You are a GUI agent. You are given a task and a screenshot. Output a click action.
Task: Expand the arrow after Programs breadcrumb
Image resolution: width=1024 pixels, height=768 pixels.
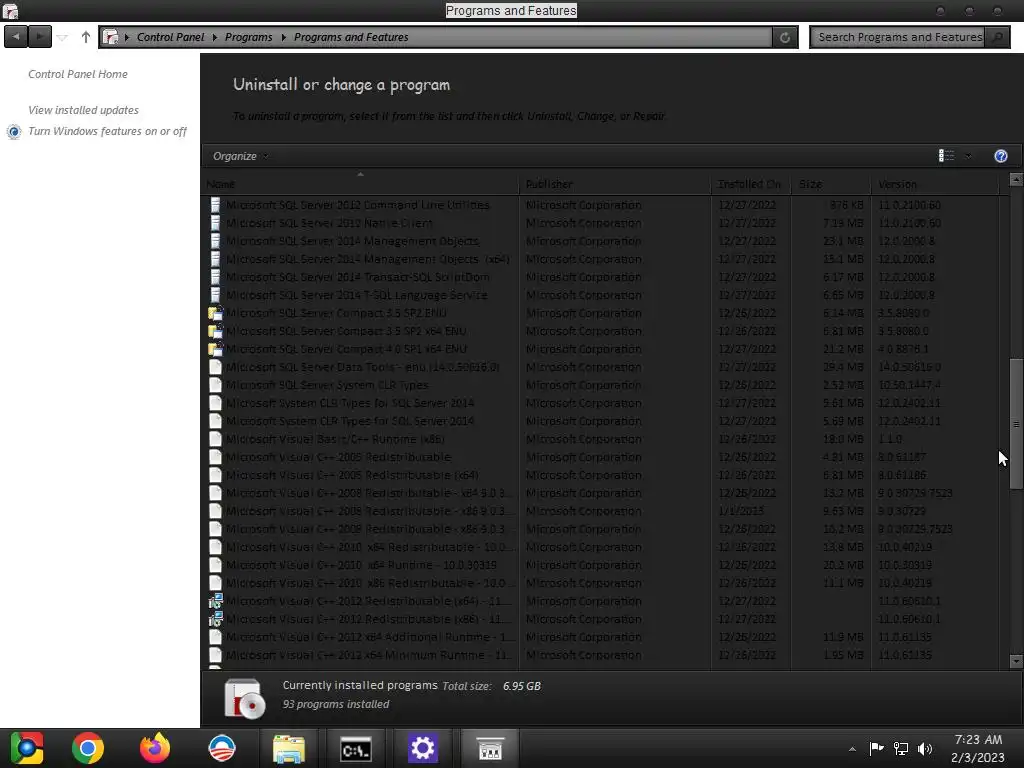[283, 37]
